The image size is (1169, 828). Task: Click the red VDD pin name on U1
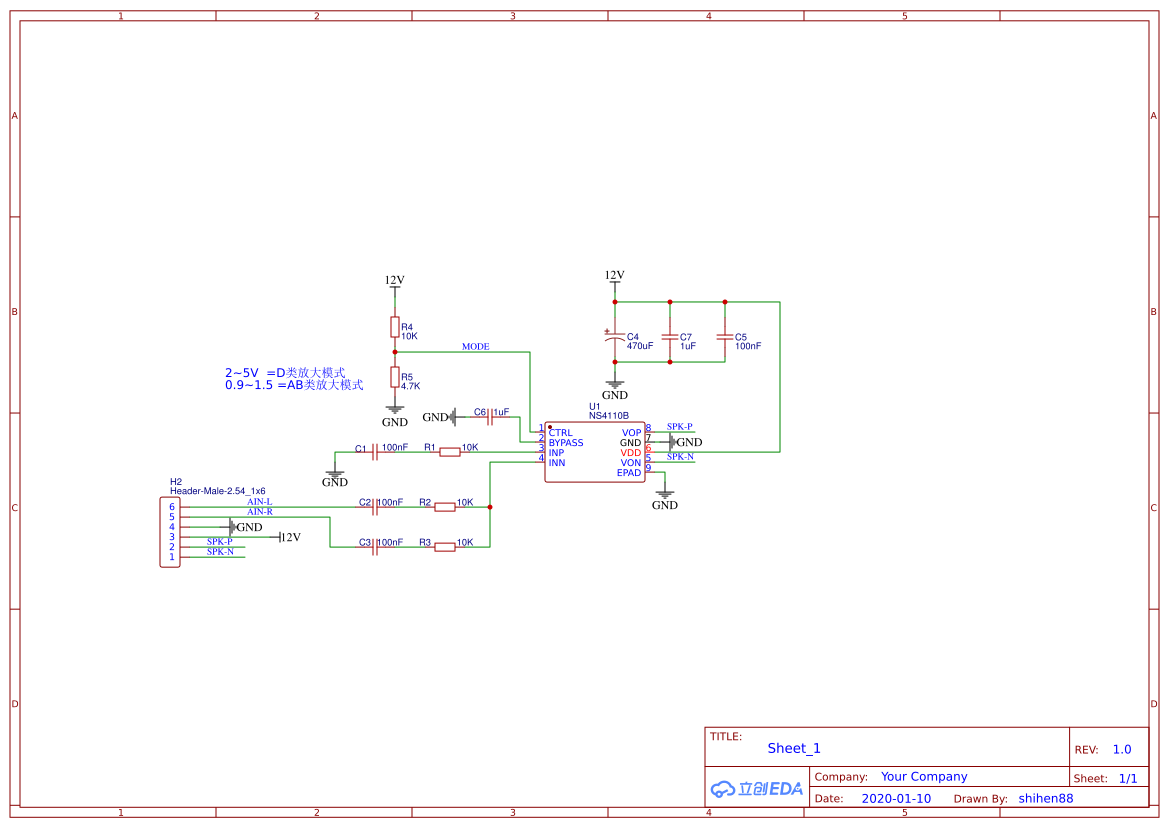(x=631, y=452)
